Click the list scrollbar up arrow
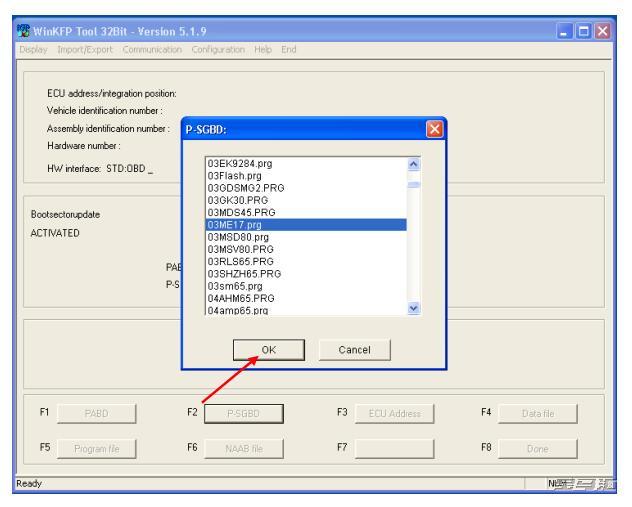This screenshot has height=507, width=632. (x=414, y=164)
